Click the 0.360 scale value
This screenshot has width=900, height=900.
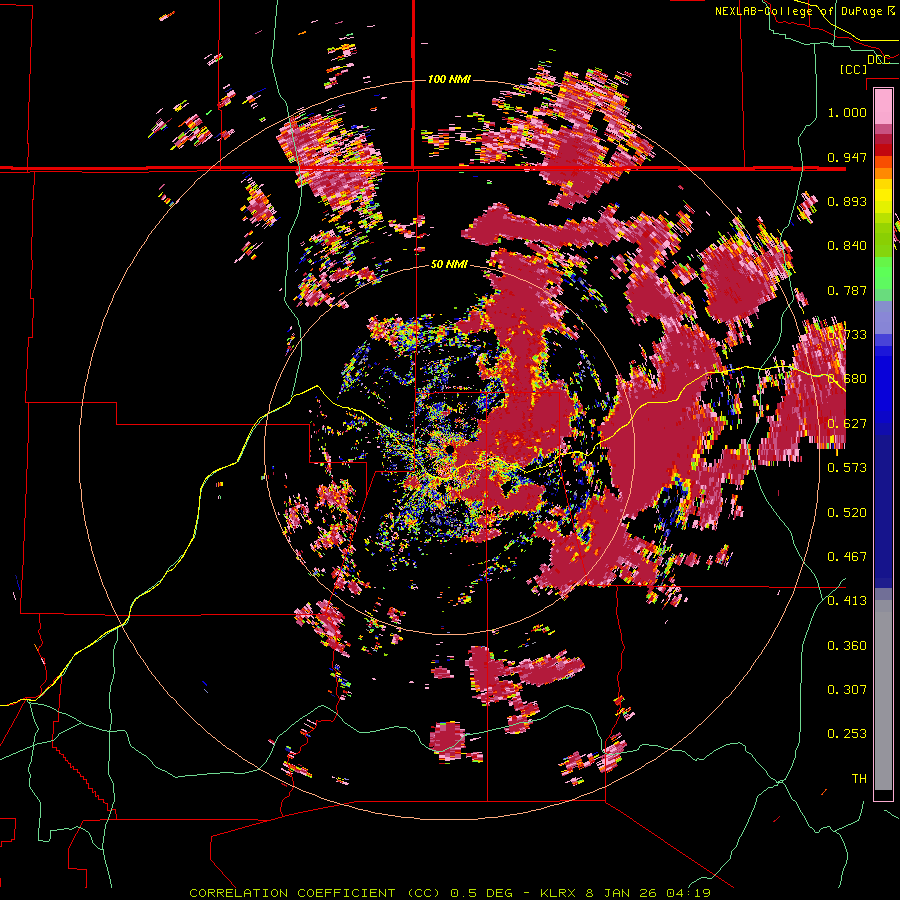847,646
